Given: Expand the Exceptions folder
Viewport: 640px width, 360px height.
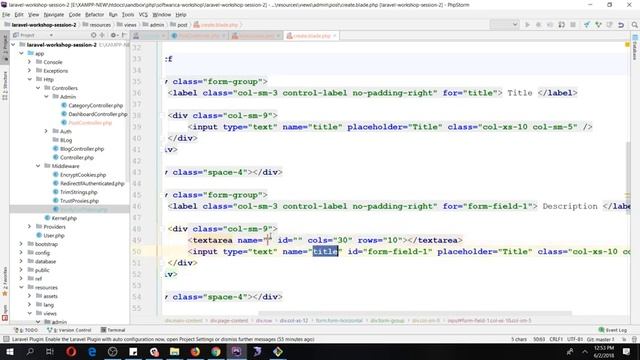Looking at the screenshot, I should point(29,71).
